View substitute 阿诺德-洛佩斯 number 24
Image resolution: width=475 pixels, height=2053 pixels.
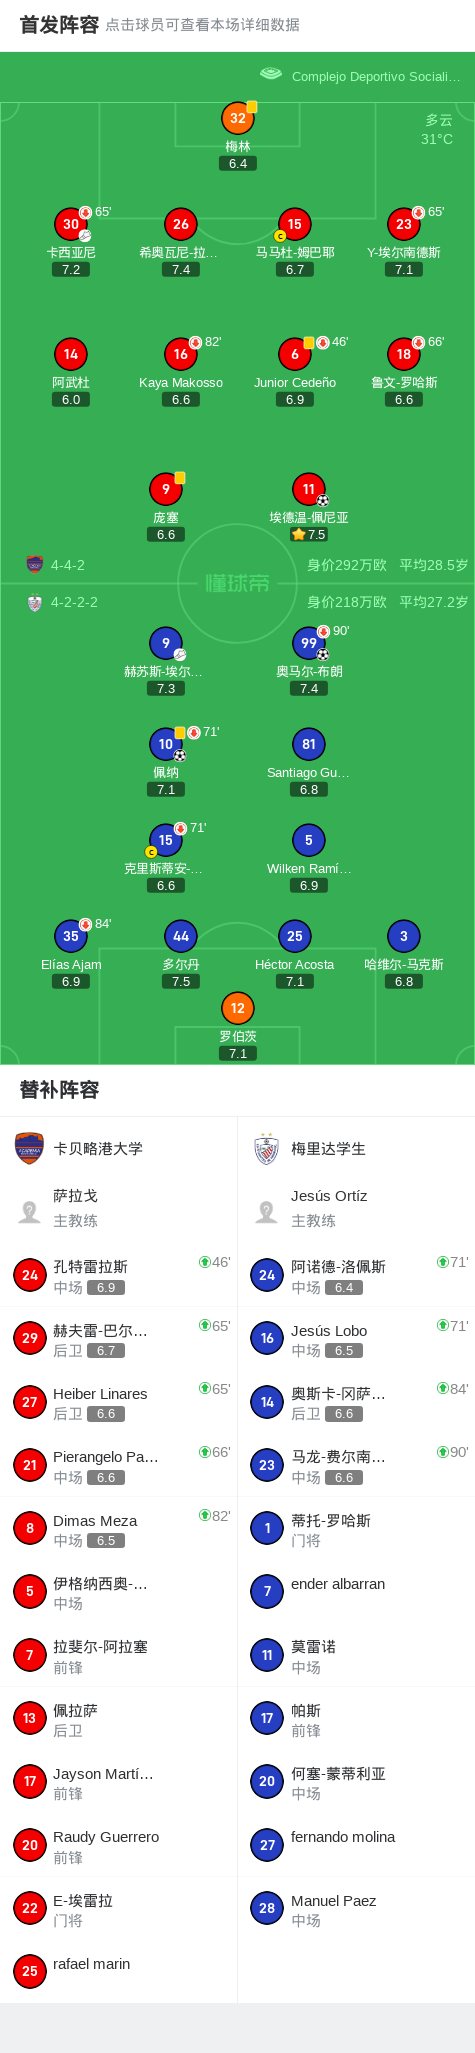pos(356,1275)
